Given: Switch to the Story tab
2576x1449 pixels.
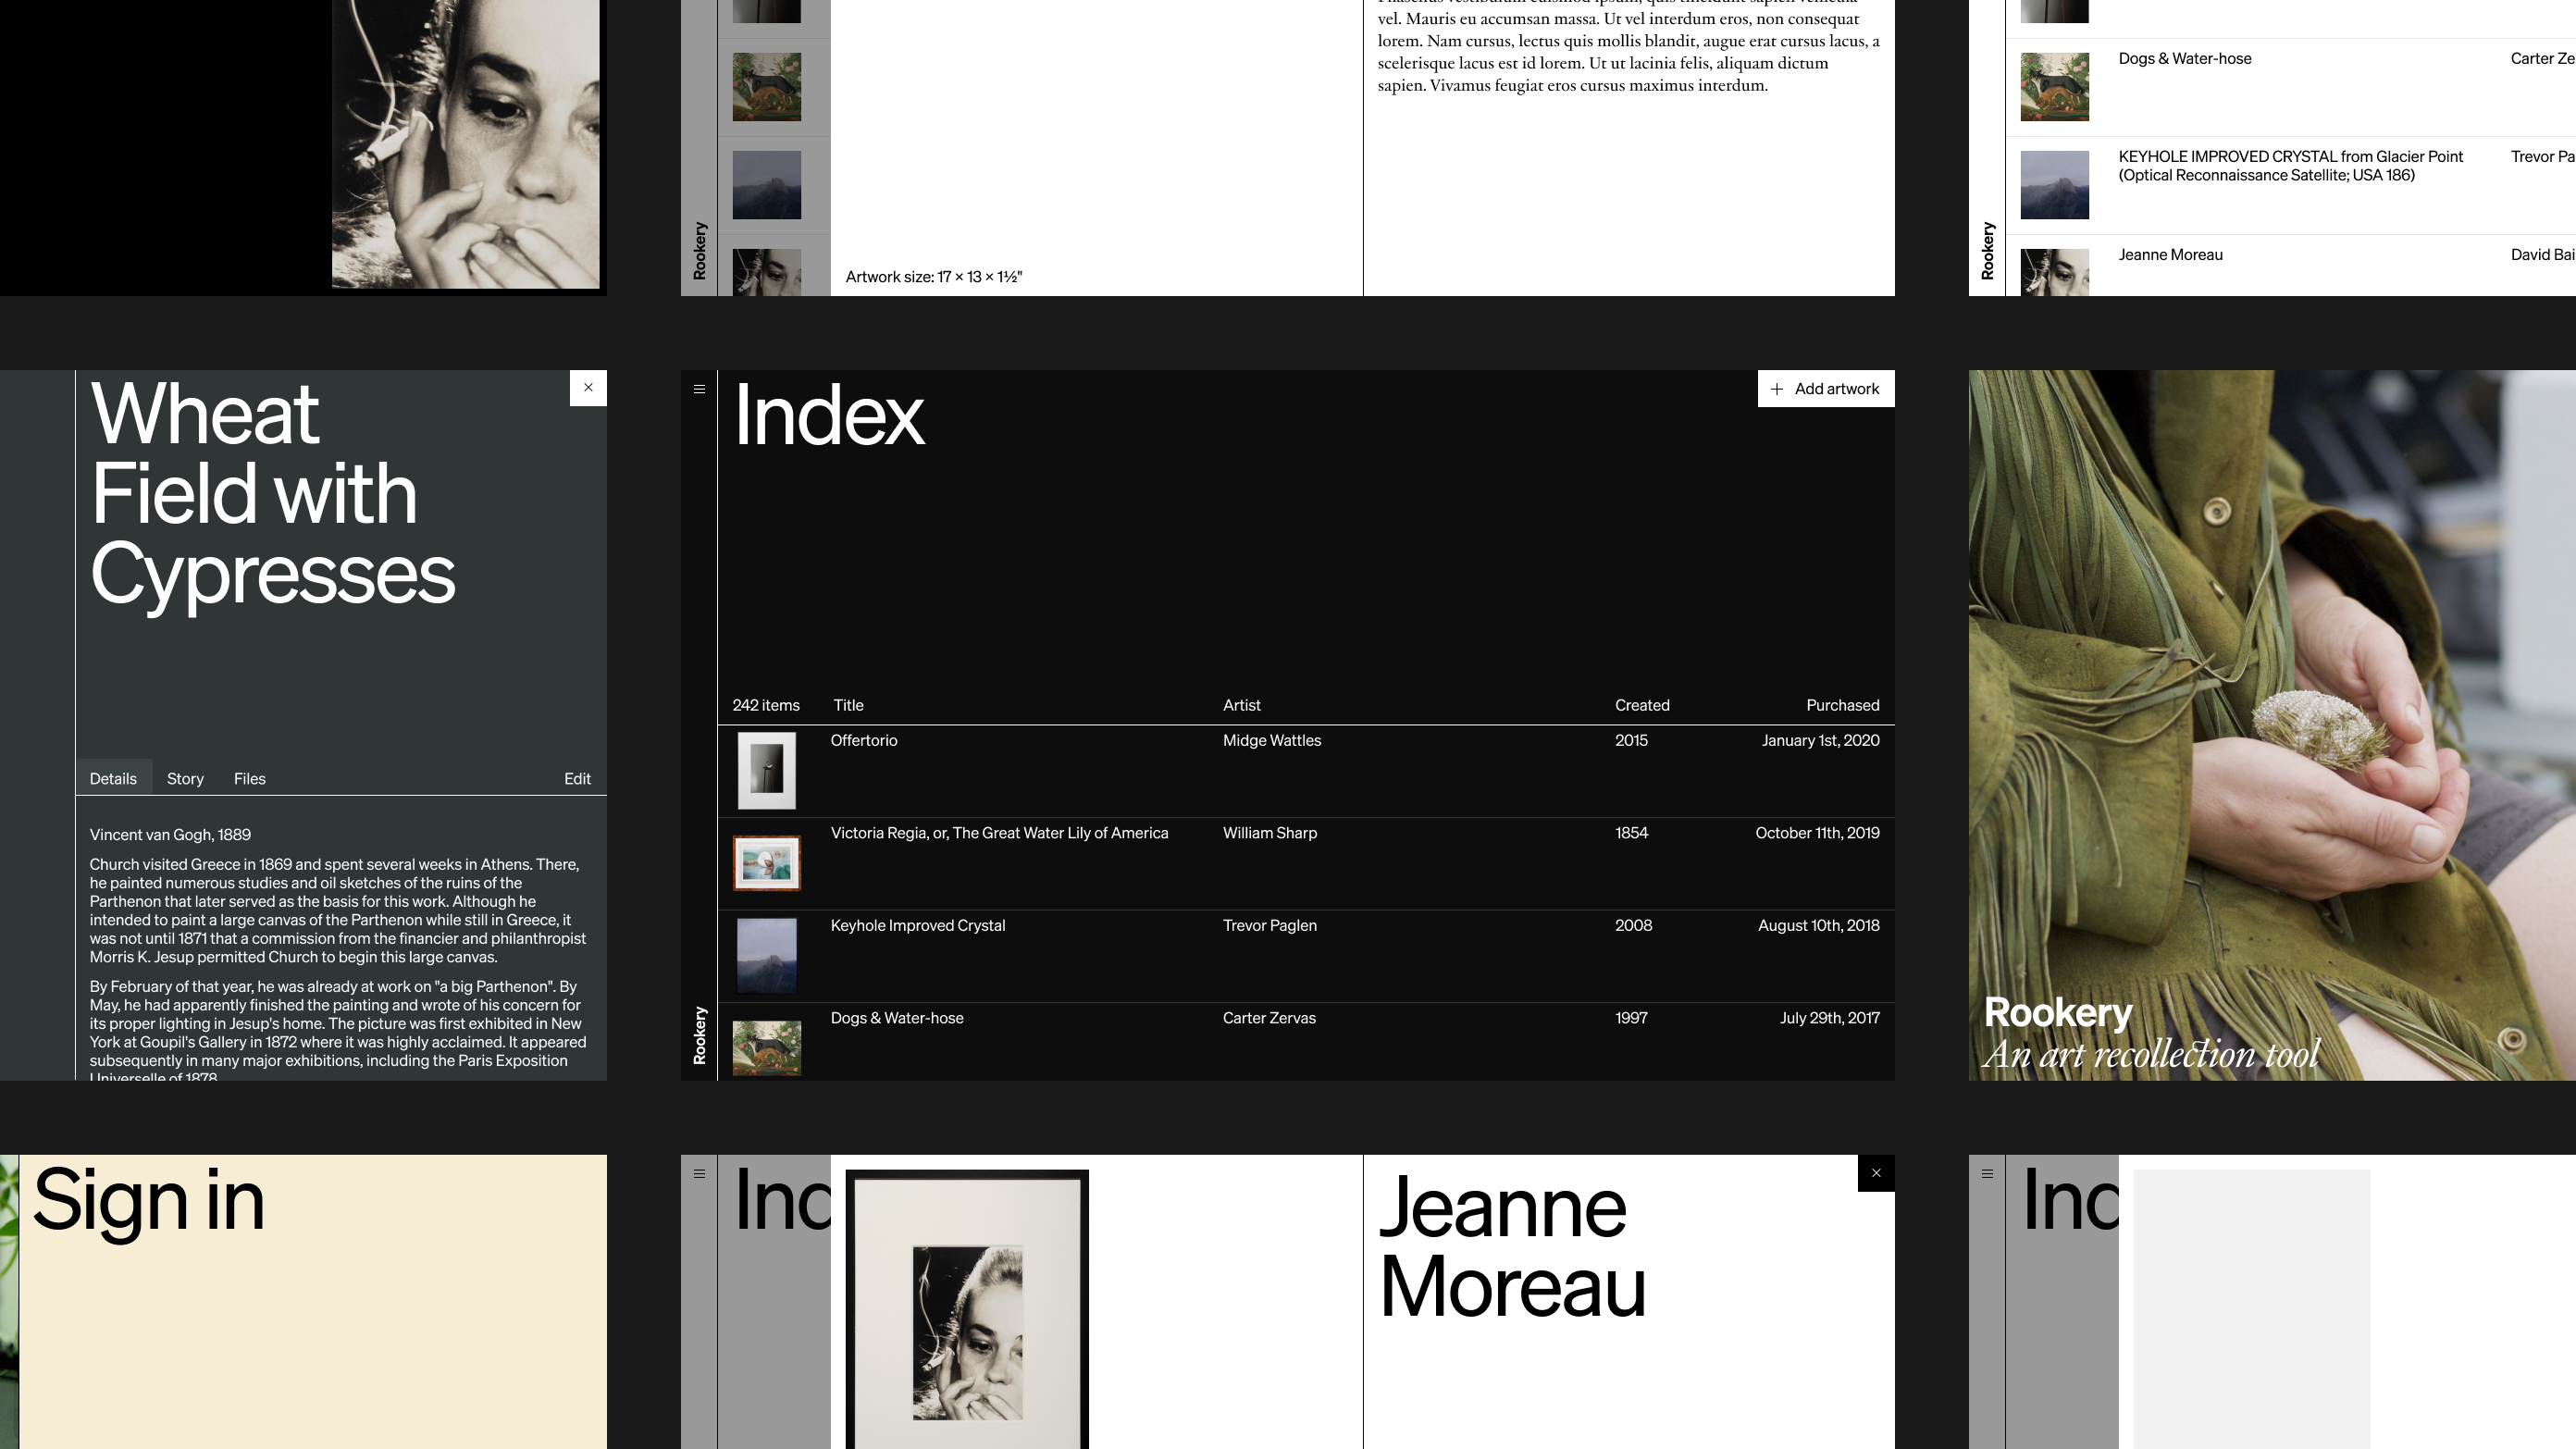Looking at the screenshot, I should [184, 778].
